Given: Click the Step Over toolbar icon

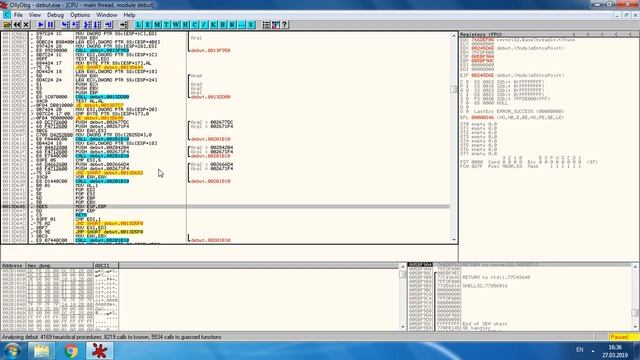Looking at the screenshot, I should tap(76, 25).
